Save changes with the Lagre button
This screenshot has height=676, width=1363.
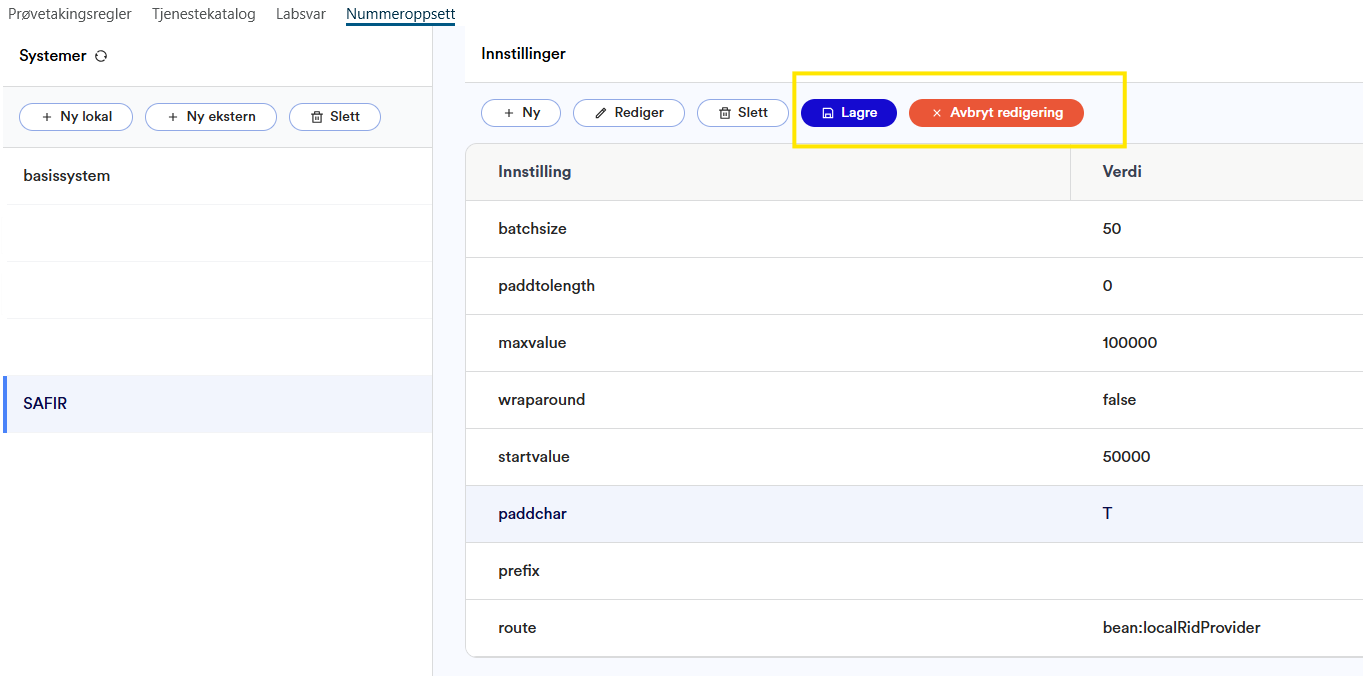pyautogui.click(x=849, y=113)
